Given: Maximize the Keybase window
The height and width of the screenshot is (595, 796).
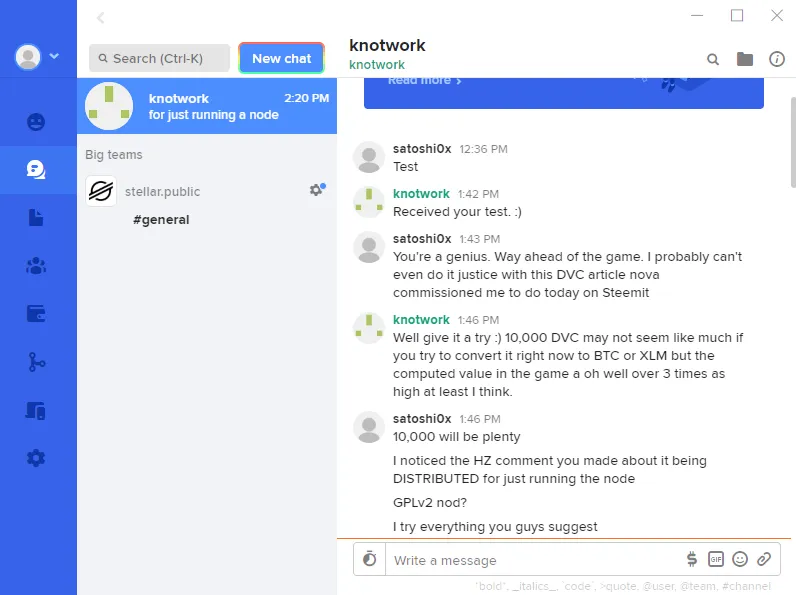Looking at the screenshot, I should click(737, 16).
